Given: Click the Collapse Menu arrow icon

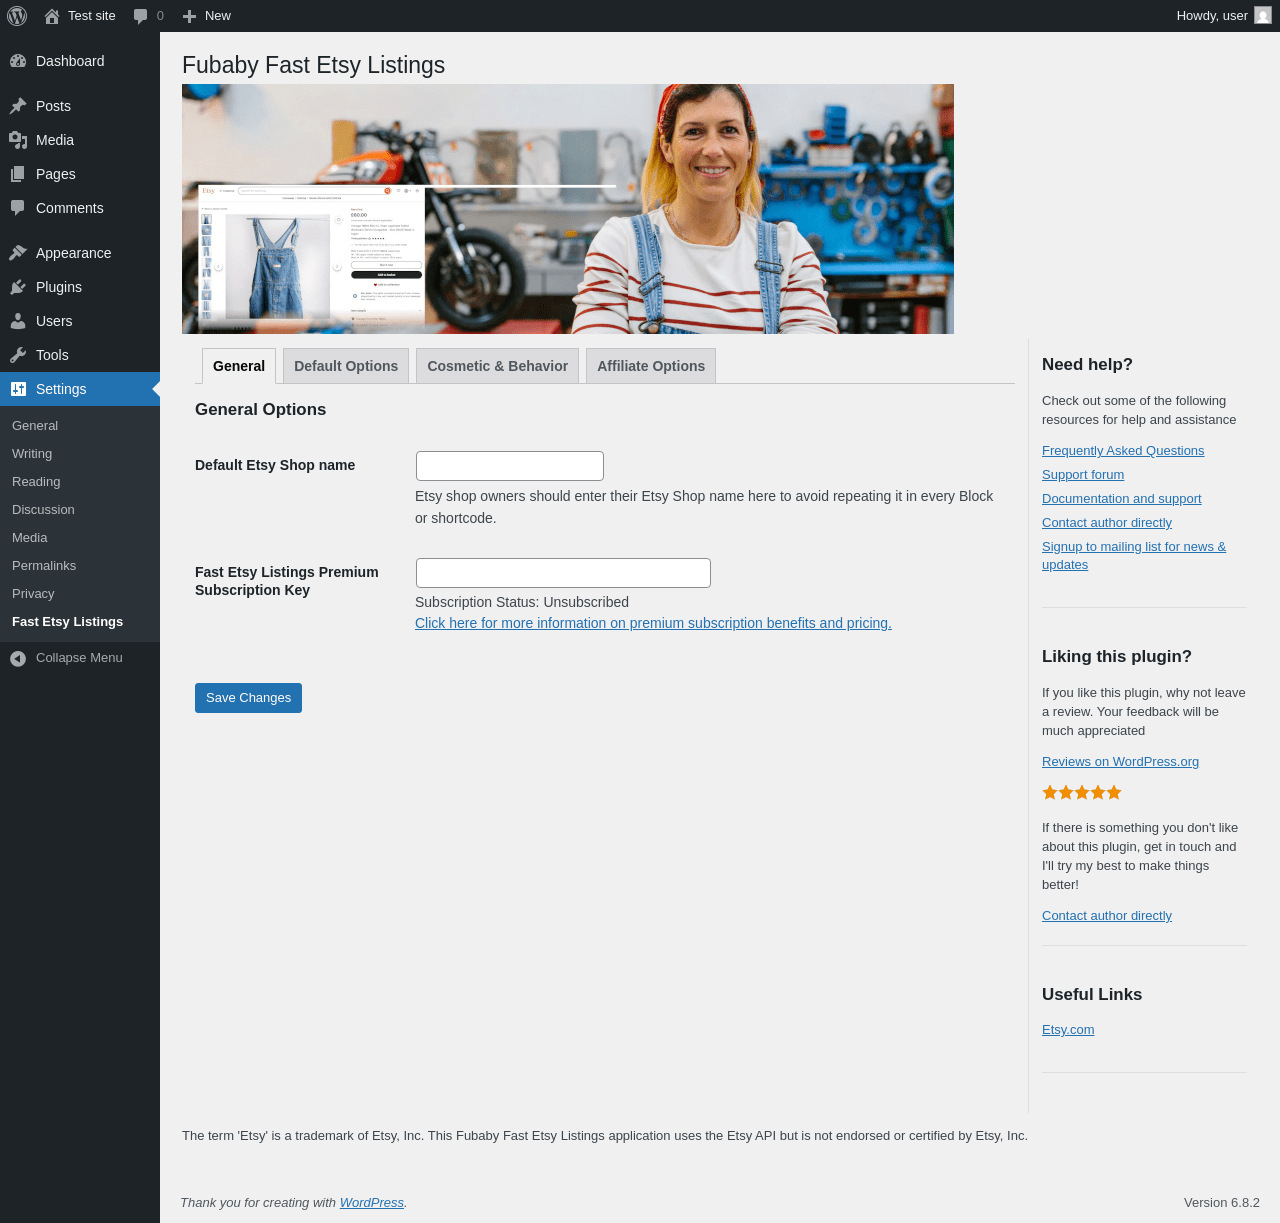Looking at the screenshot, I should [x=18, y=658].
